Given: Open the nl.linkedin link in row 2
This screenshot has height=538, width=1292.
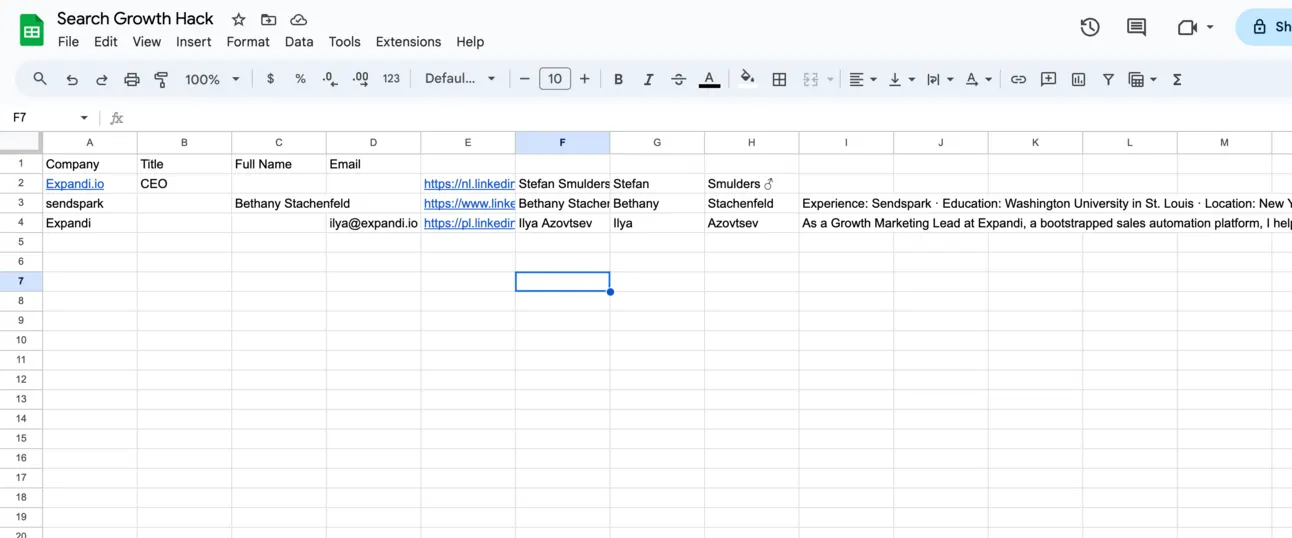Looking at the screenshot, I should pyautogui.click(x=469, y=184).
